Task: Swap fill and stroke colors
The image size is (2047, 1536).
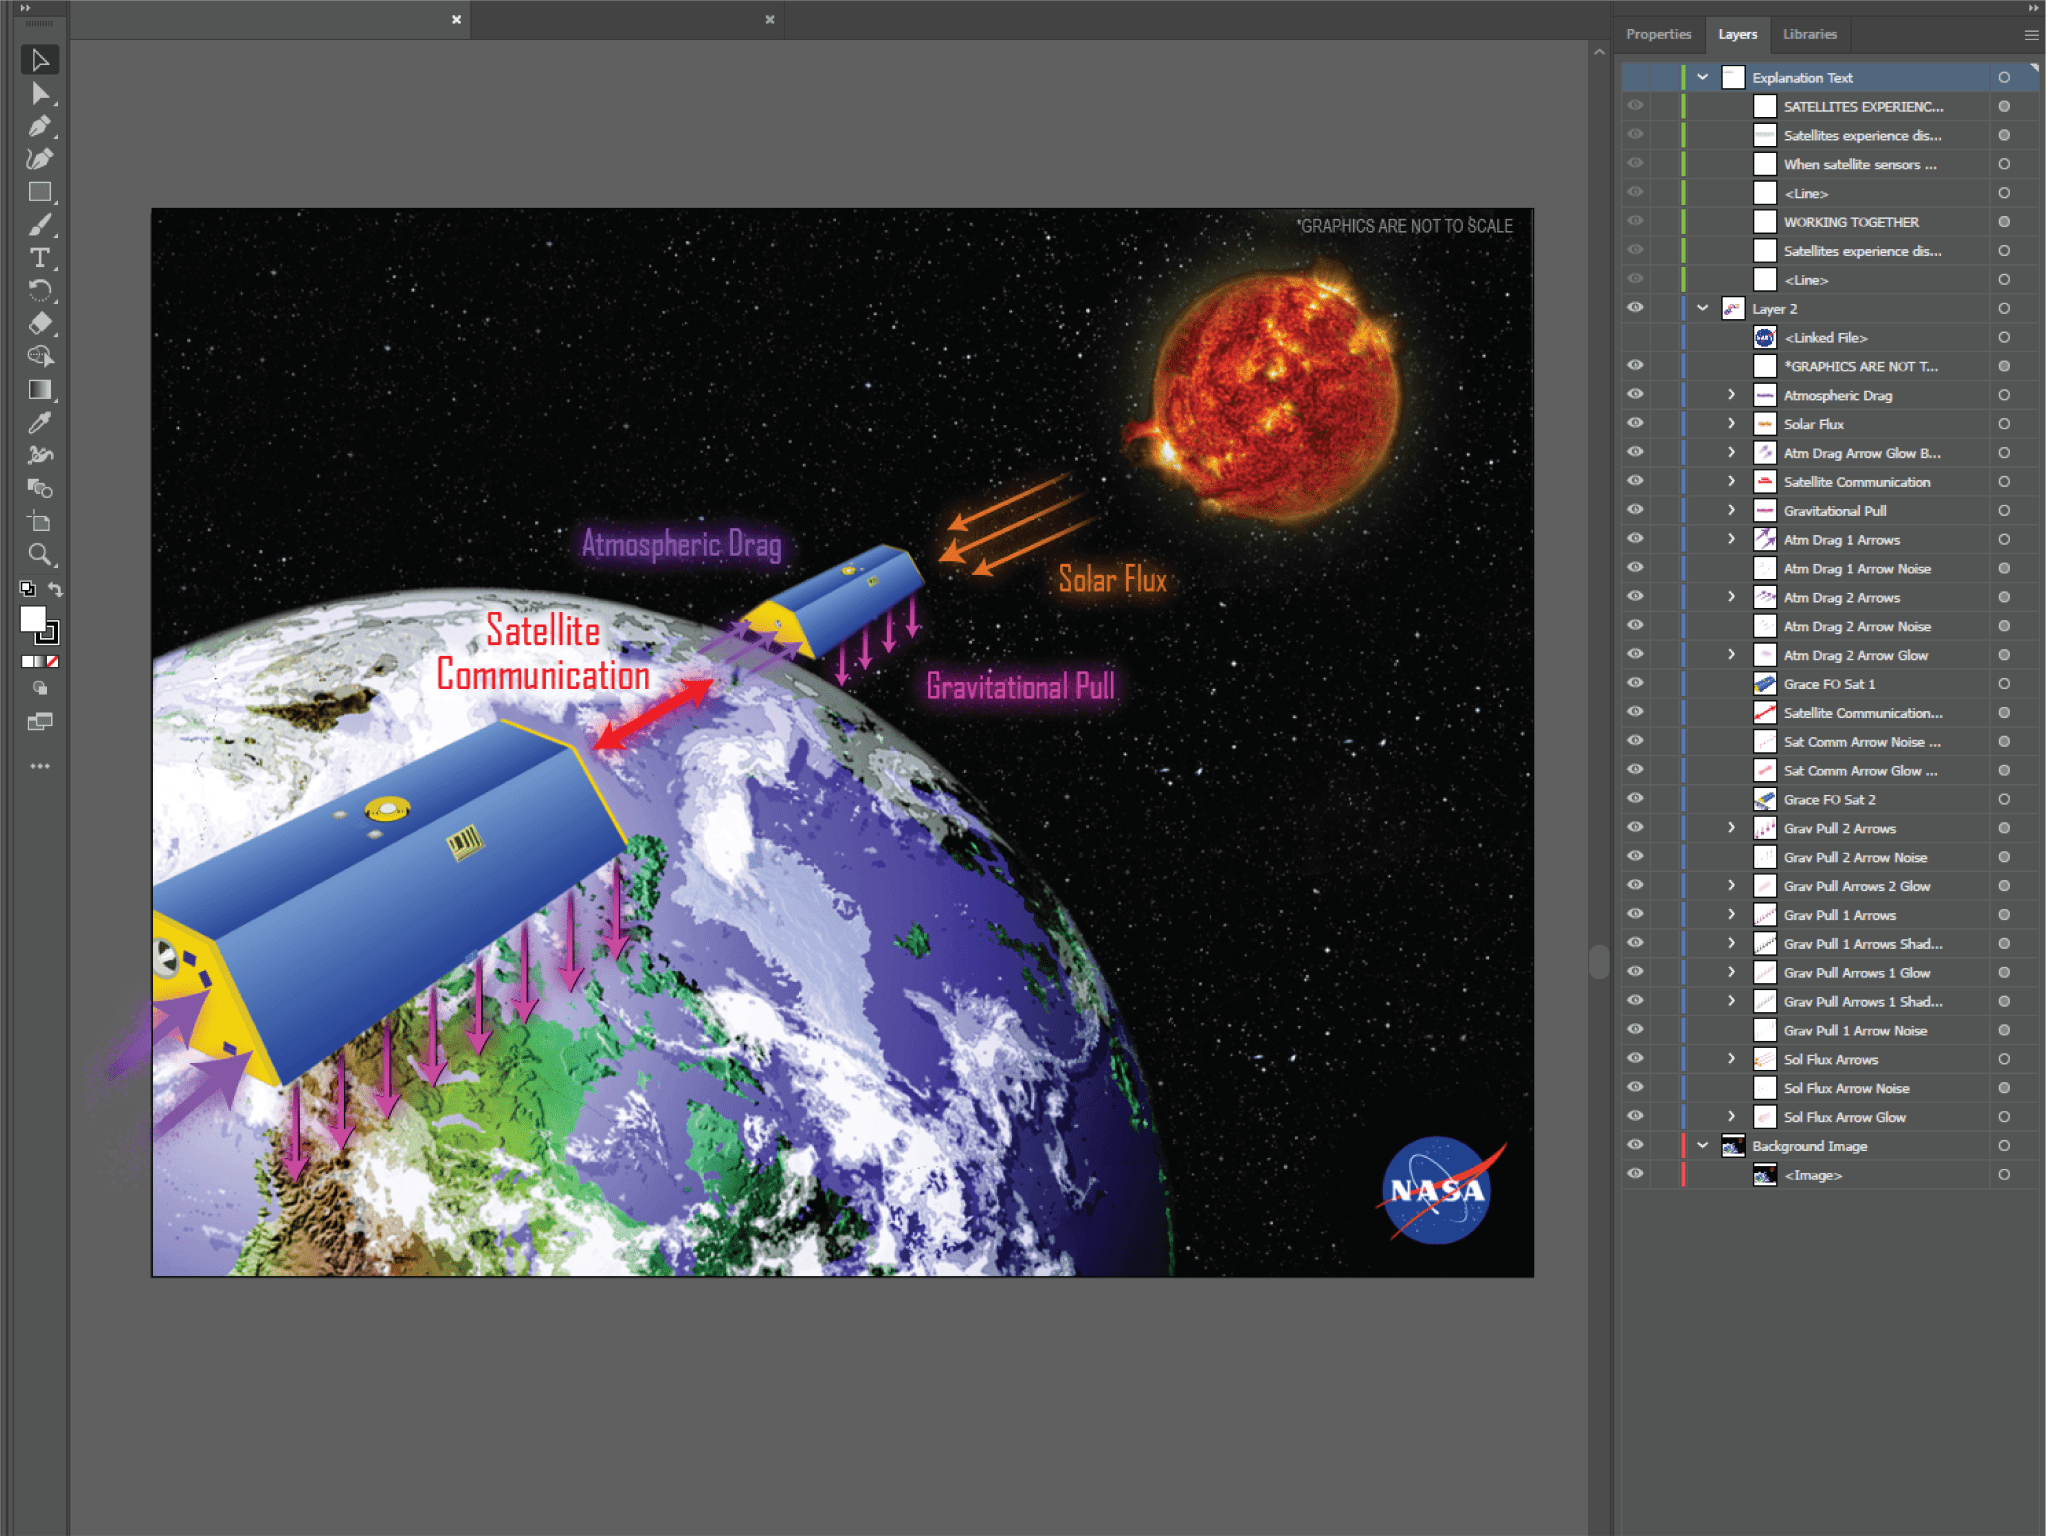Action: click(56, 589)
